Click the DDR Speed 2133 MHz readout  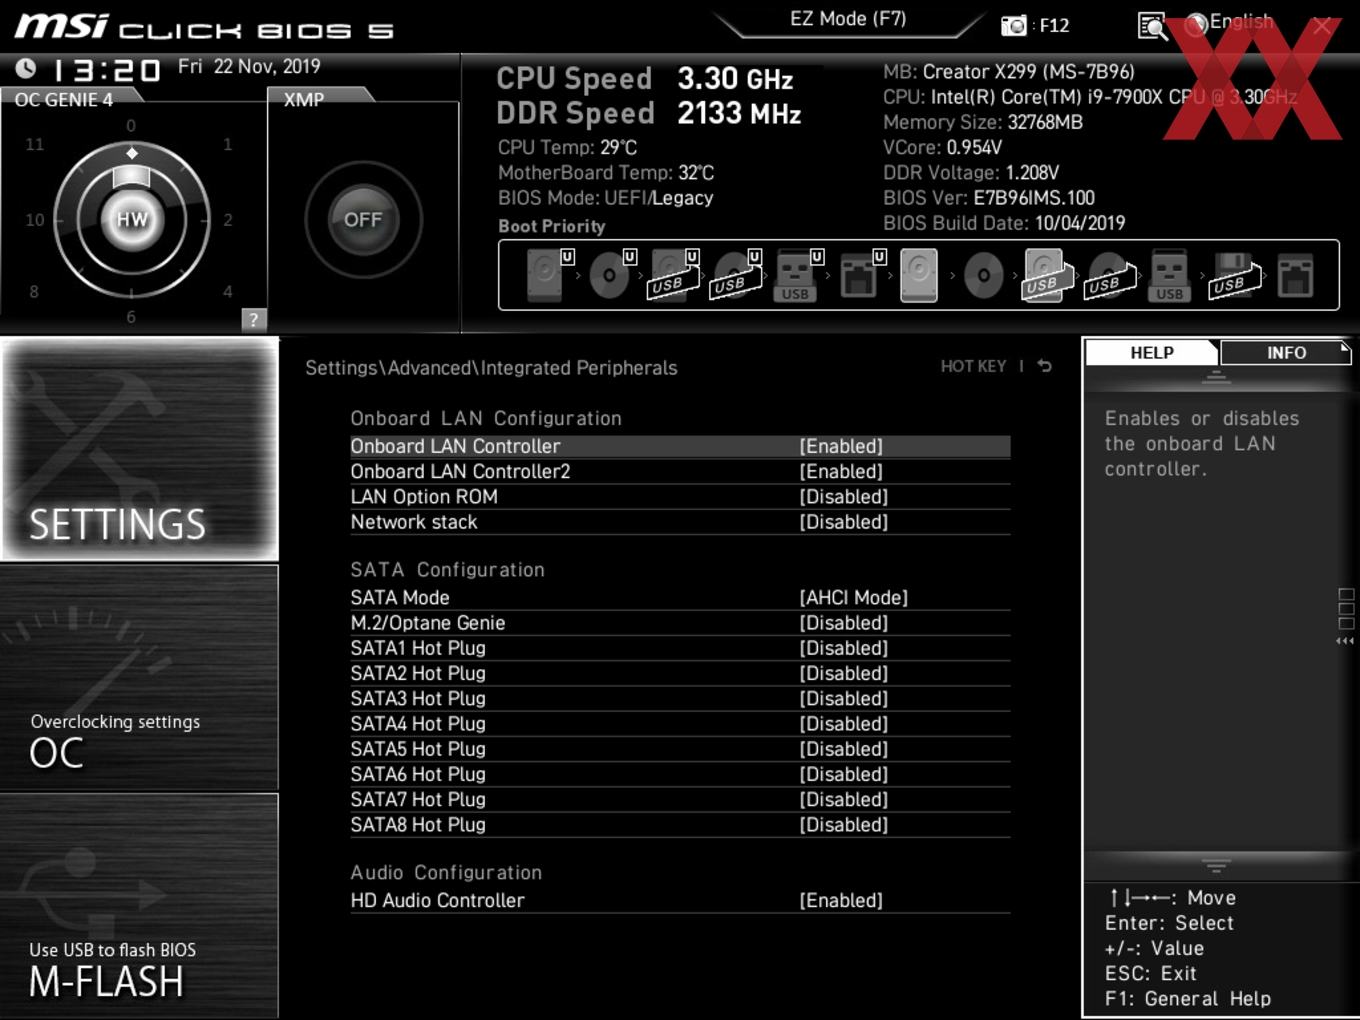(649, 113)
